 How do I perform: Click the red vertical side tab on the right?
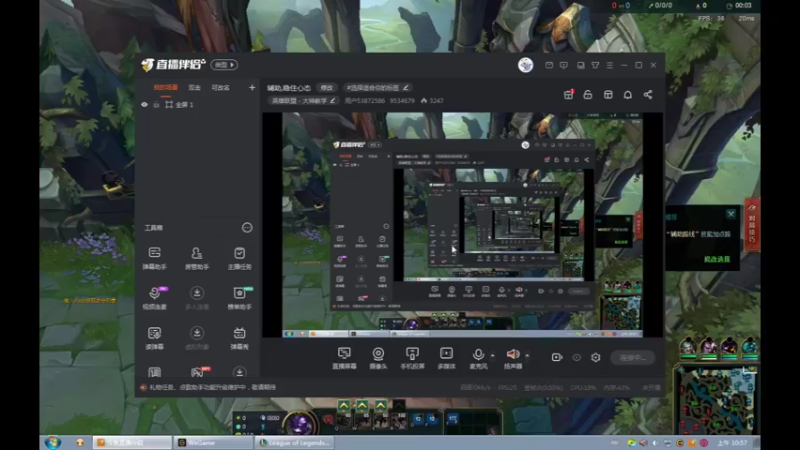click(753, 224)
